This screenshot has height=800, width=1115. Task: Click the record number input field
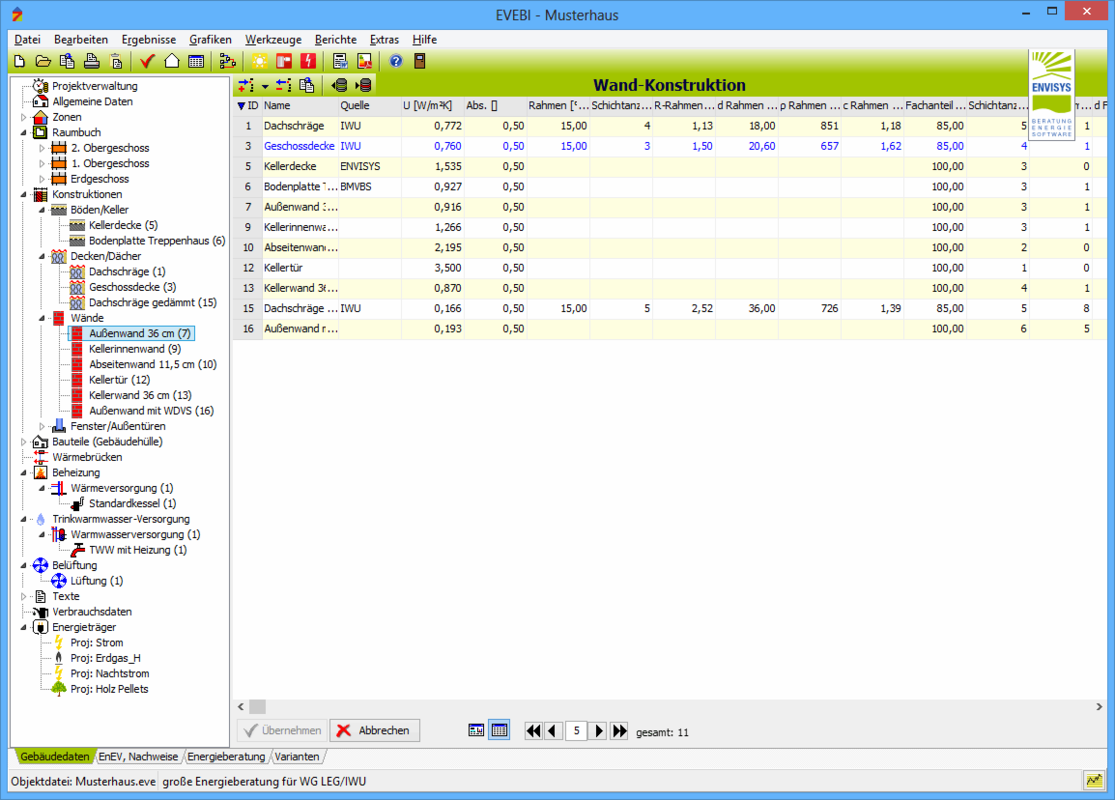pos(576,731)
